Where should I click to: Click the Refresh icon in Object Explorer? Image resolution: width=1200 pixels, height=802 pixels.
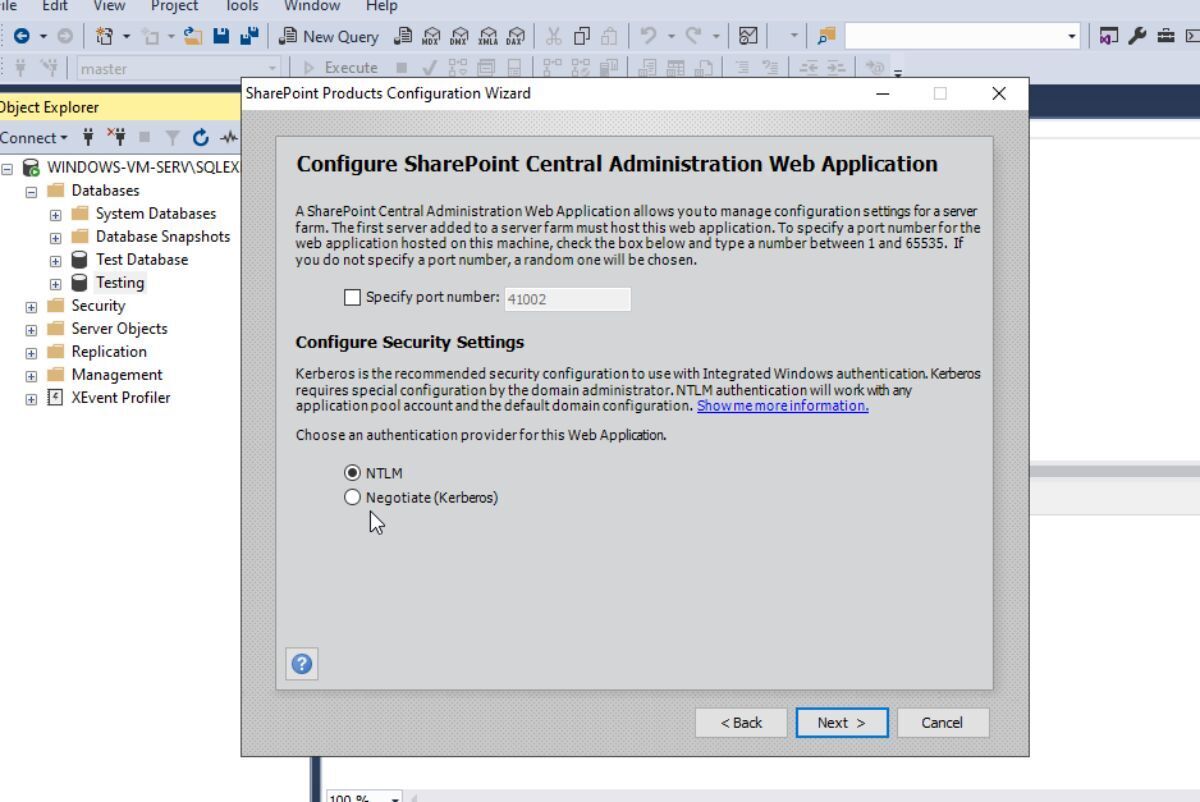pyautogui.click(x=200, y=137)
